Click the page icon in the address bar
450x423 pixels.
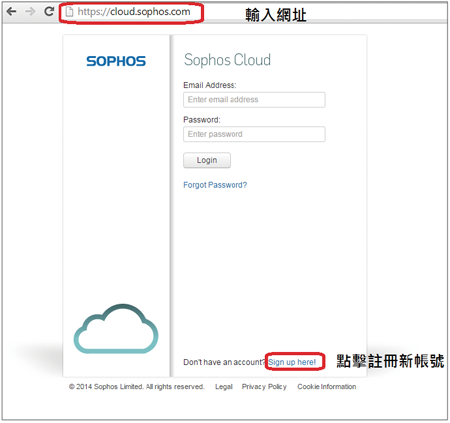pos(69,12)
